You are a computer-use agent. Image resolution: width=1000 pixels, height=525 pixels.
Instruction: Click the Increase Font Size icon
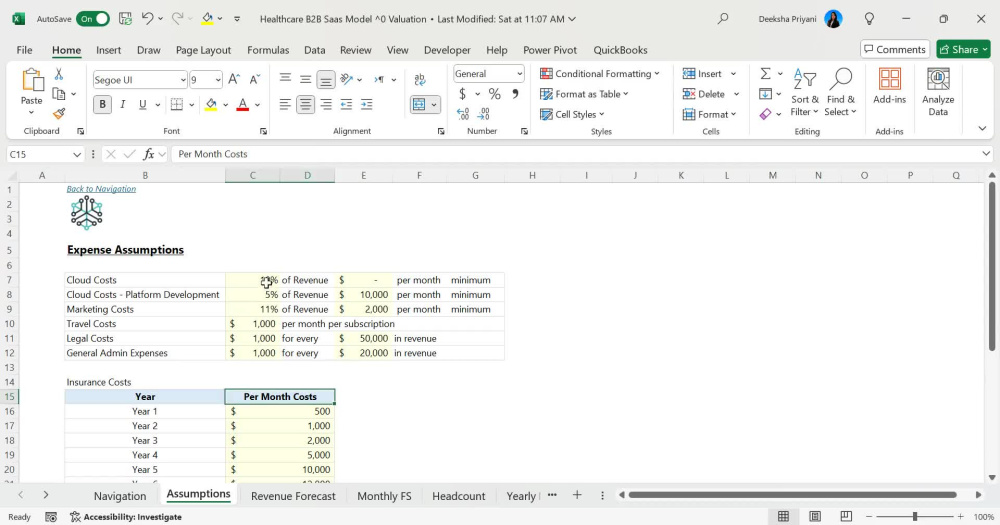coord(234,80)
